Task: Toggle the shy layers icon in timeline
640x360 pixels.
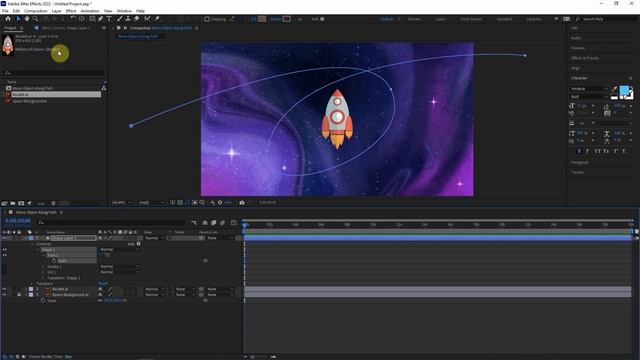Action: [204, 222]
